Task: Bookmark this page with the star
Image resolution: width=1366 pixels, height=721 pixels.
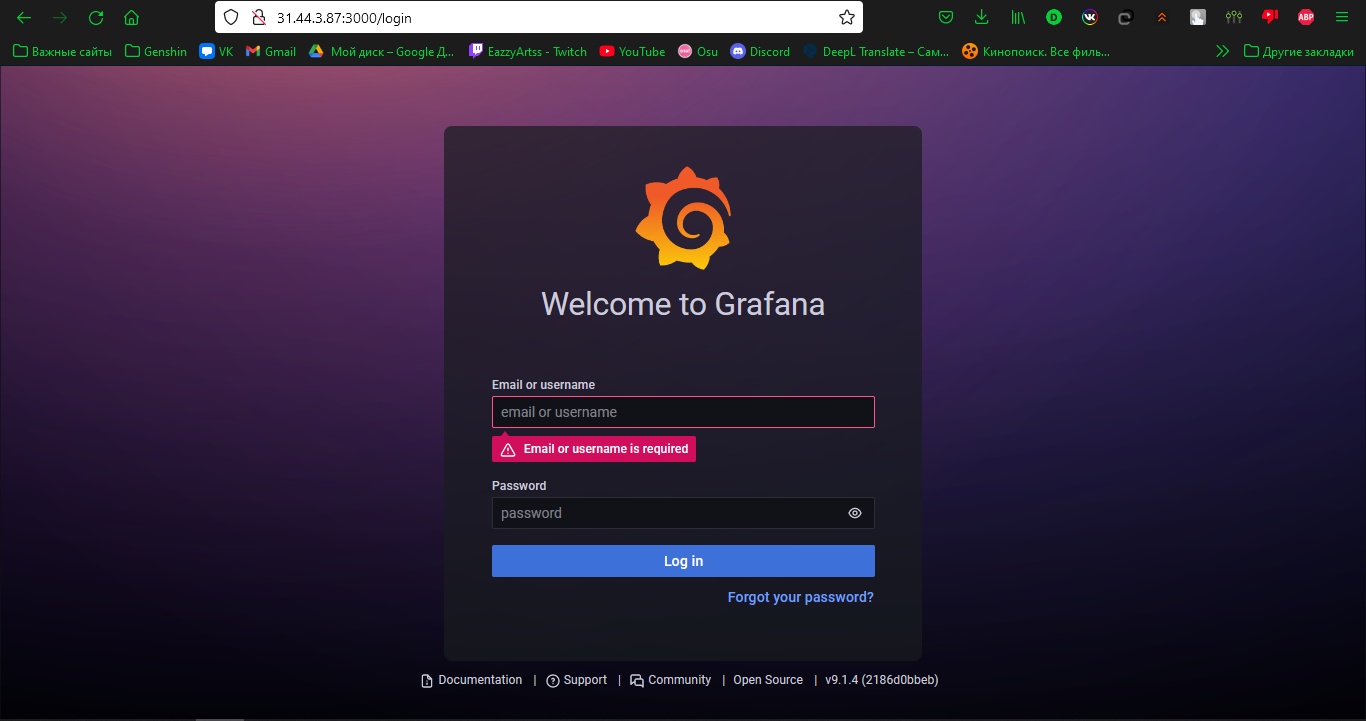Action: pos(846,17)
